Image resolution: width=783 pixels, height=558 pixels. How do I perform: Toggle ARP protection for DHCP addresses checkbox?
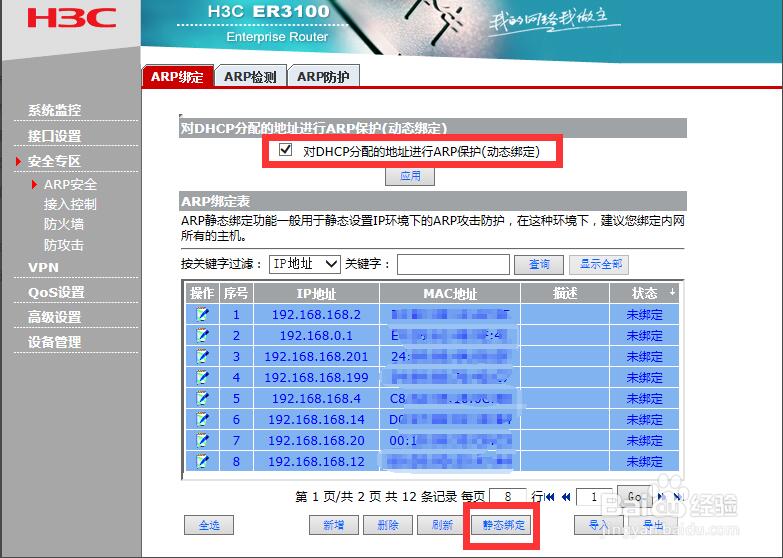pyautogui.click(x=286, y=149)
